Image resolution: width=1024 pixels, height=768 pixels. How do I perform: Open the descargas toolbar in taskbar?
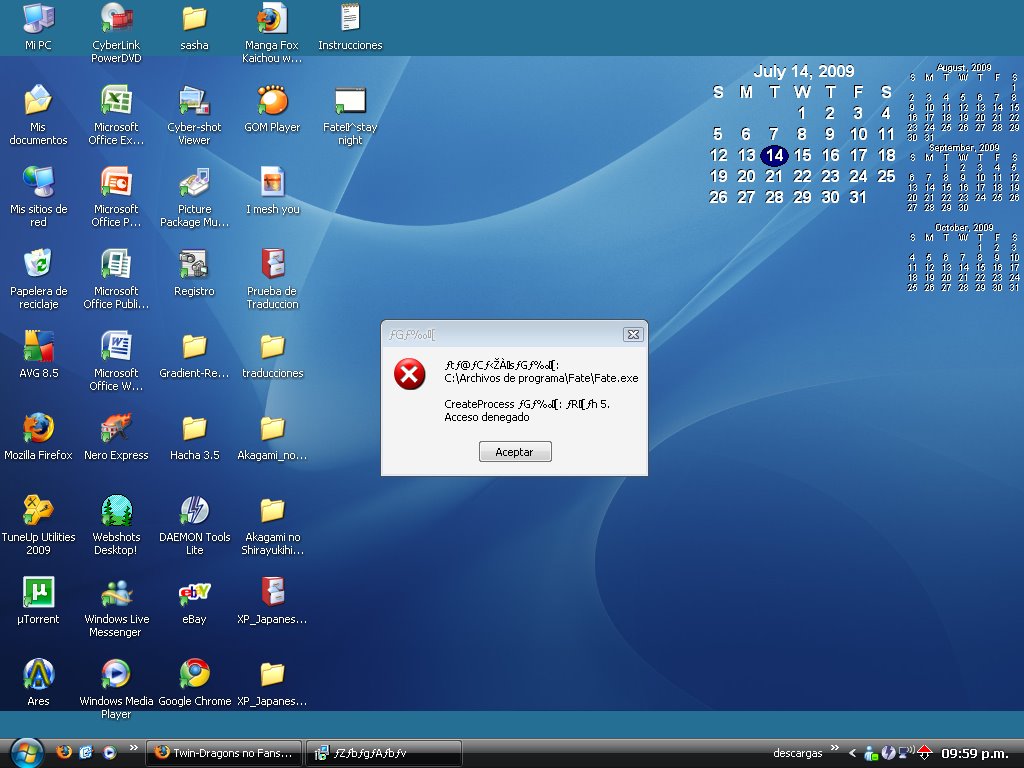pos(797,753)
